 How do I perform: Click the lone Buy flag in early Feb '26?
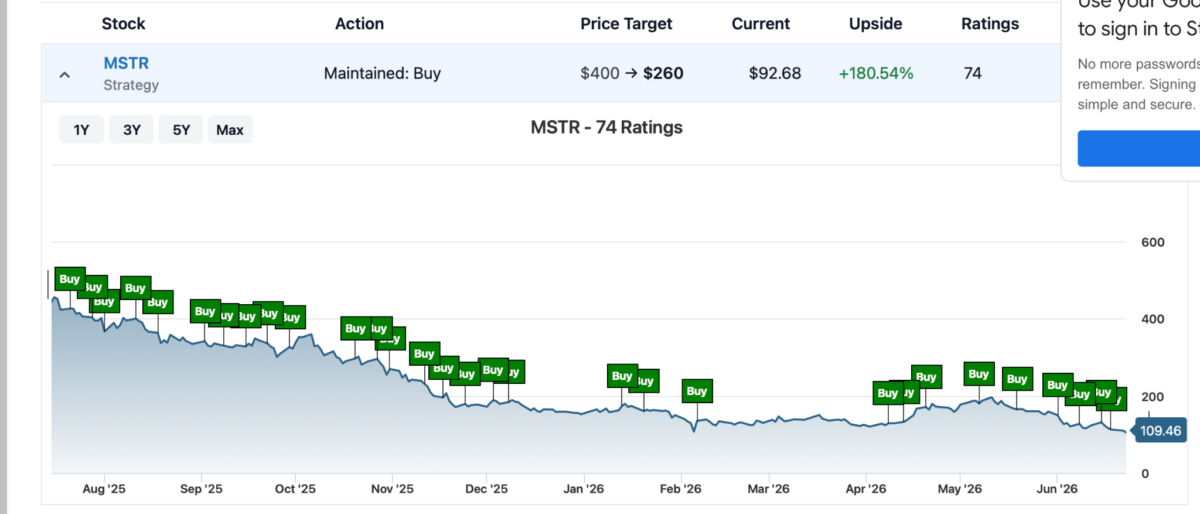[x=697, y=391]
